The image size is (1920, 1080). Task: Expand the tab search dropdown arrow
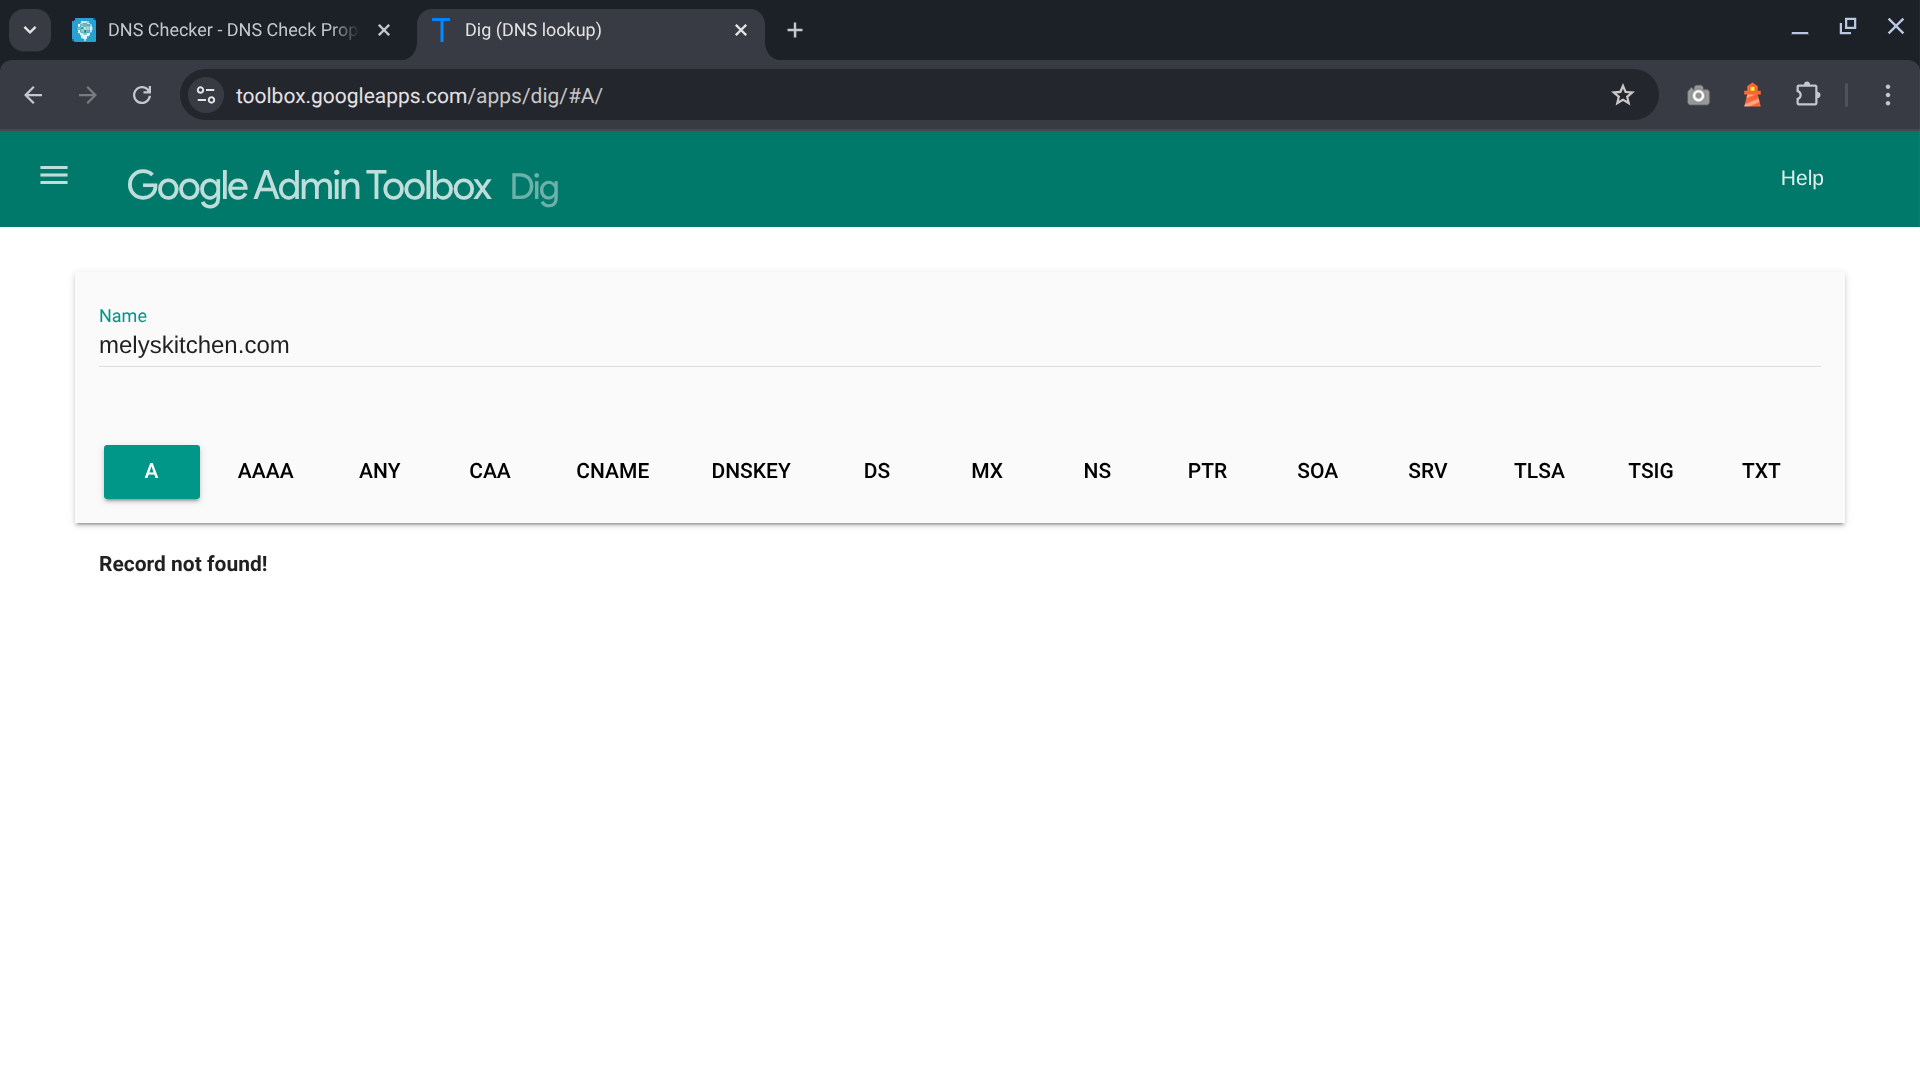tap(30, 30)
